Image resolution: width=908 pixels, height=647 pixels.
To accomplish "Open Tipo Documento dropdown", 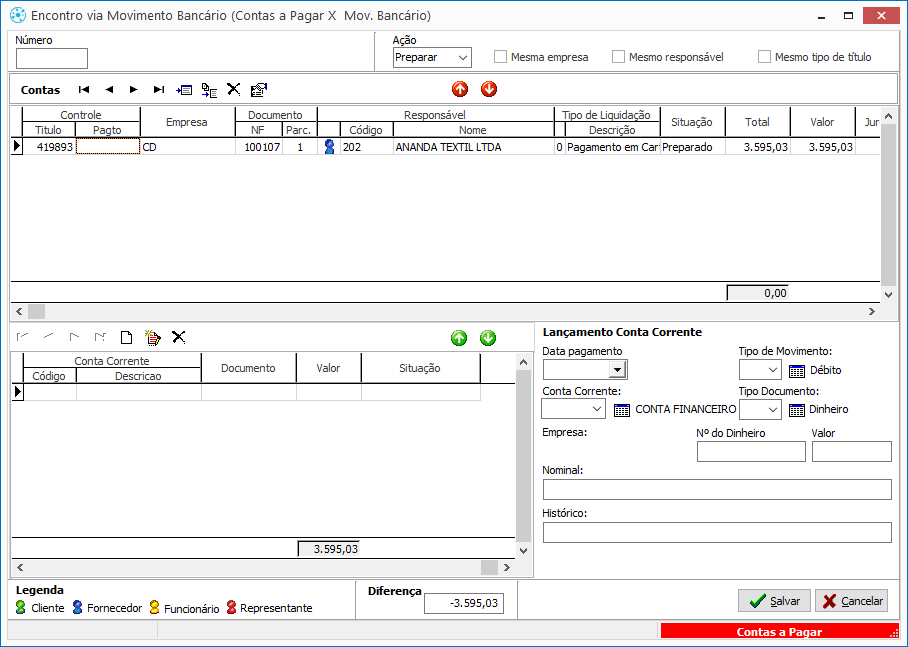I will (760, 409).
